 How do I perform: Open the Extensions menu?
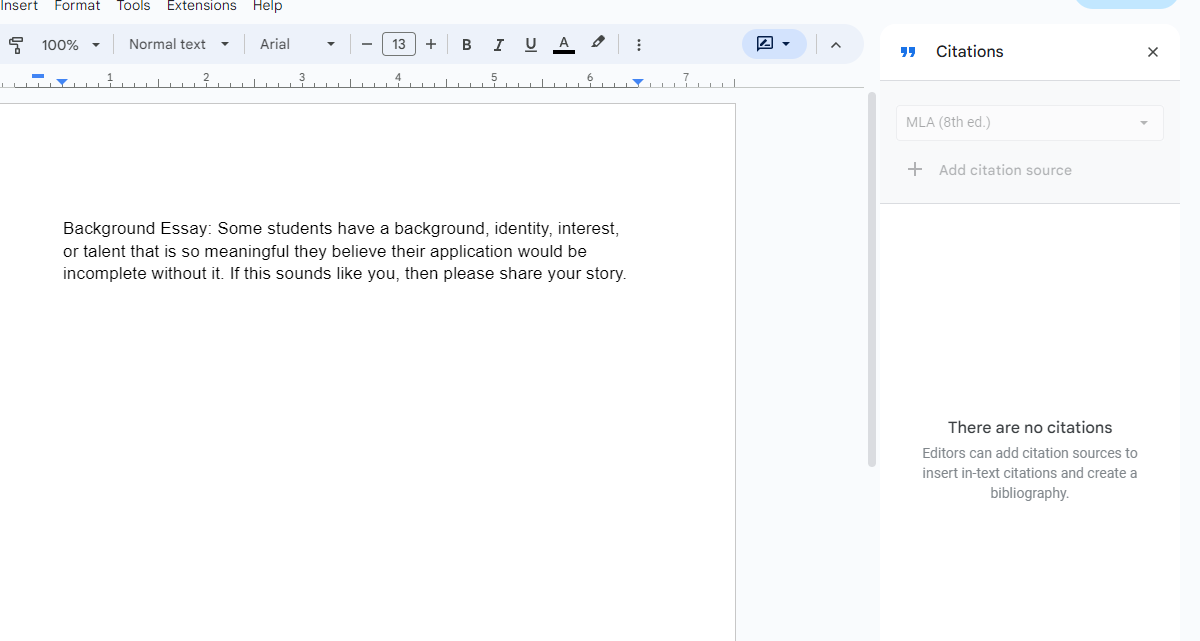(201, 7)
